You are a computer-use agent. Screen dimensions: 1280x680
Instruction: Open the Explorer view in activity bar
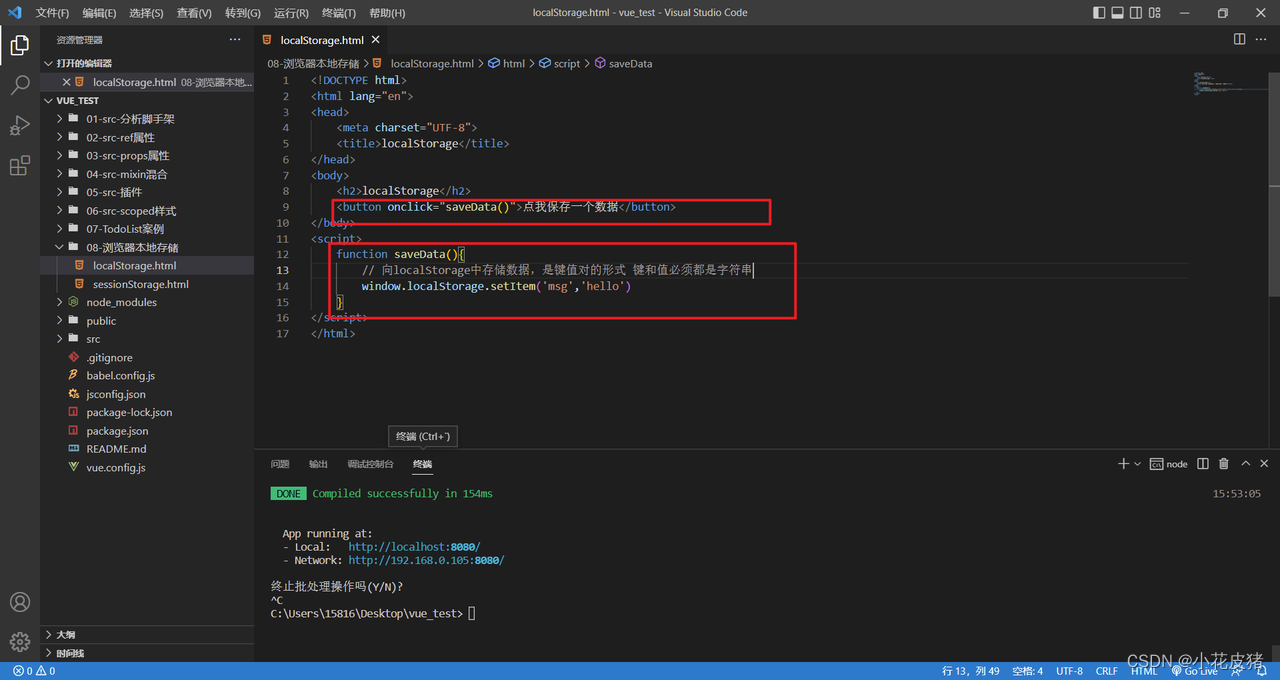[20, 45]
